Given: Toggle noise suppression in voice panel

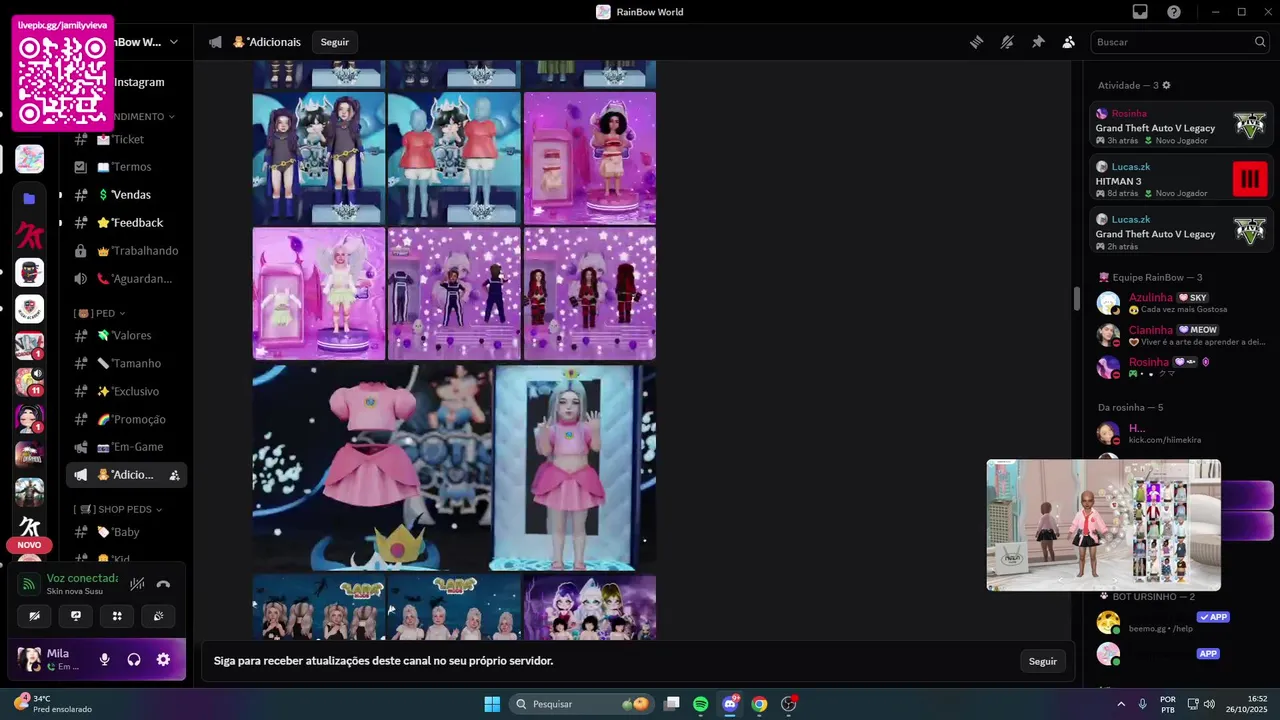Looking at the screenshot, I should (x=137, y=584).
